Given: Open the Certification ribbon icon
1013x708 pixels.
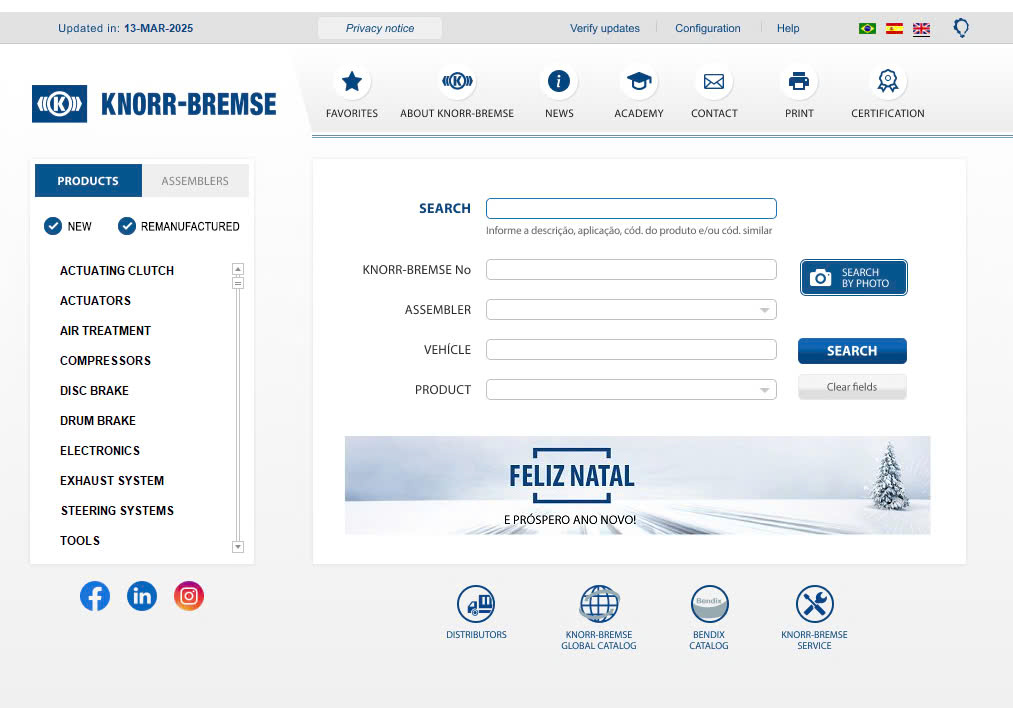Looking at the screenshot, I should [888, 81].
